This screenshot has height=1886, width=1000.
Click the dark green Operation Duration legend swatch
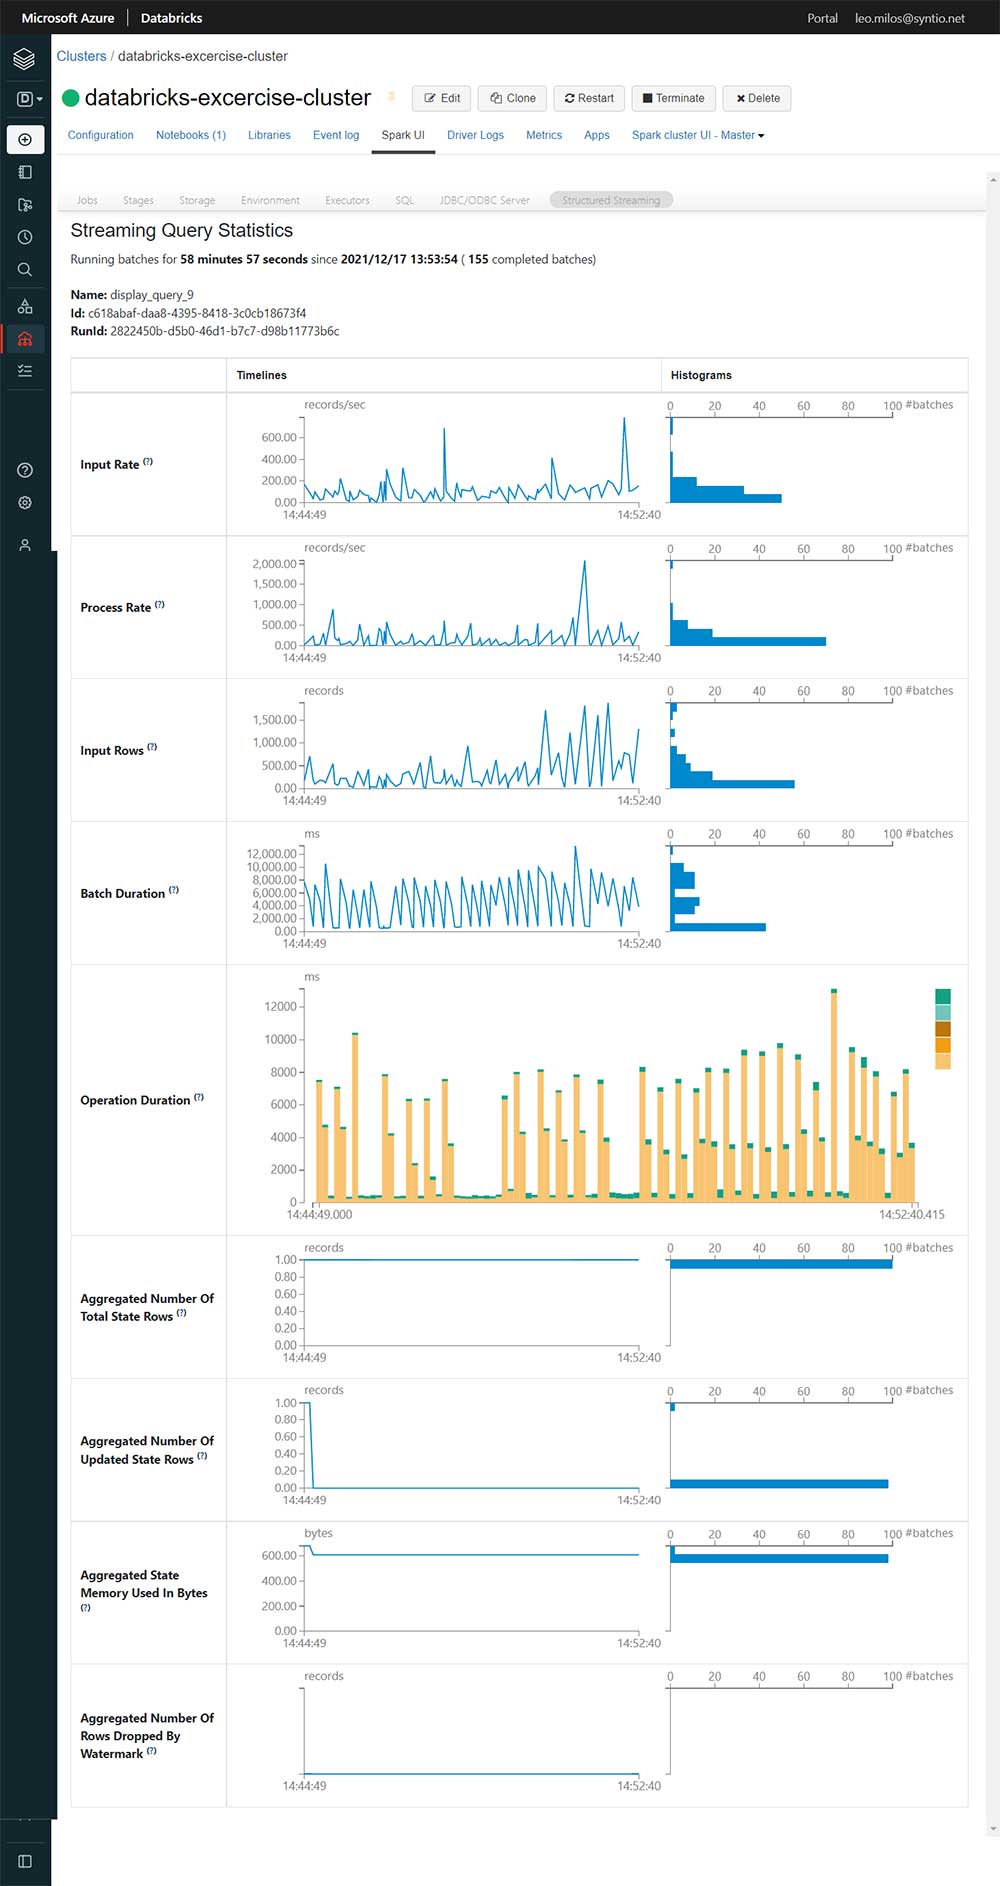[942, 996]
